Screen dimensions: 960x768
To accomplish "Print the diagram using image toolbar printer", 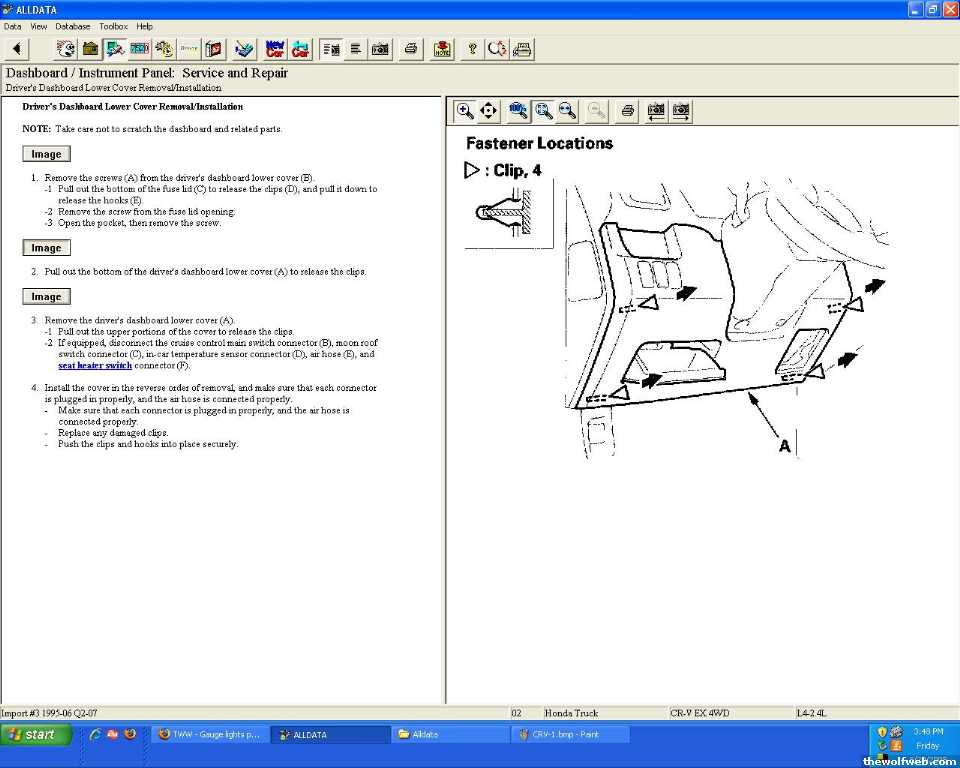I will 627,111.
